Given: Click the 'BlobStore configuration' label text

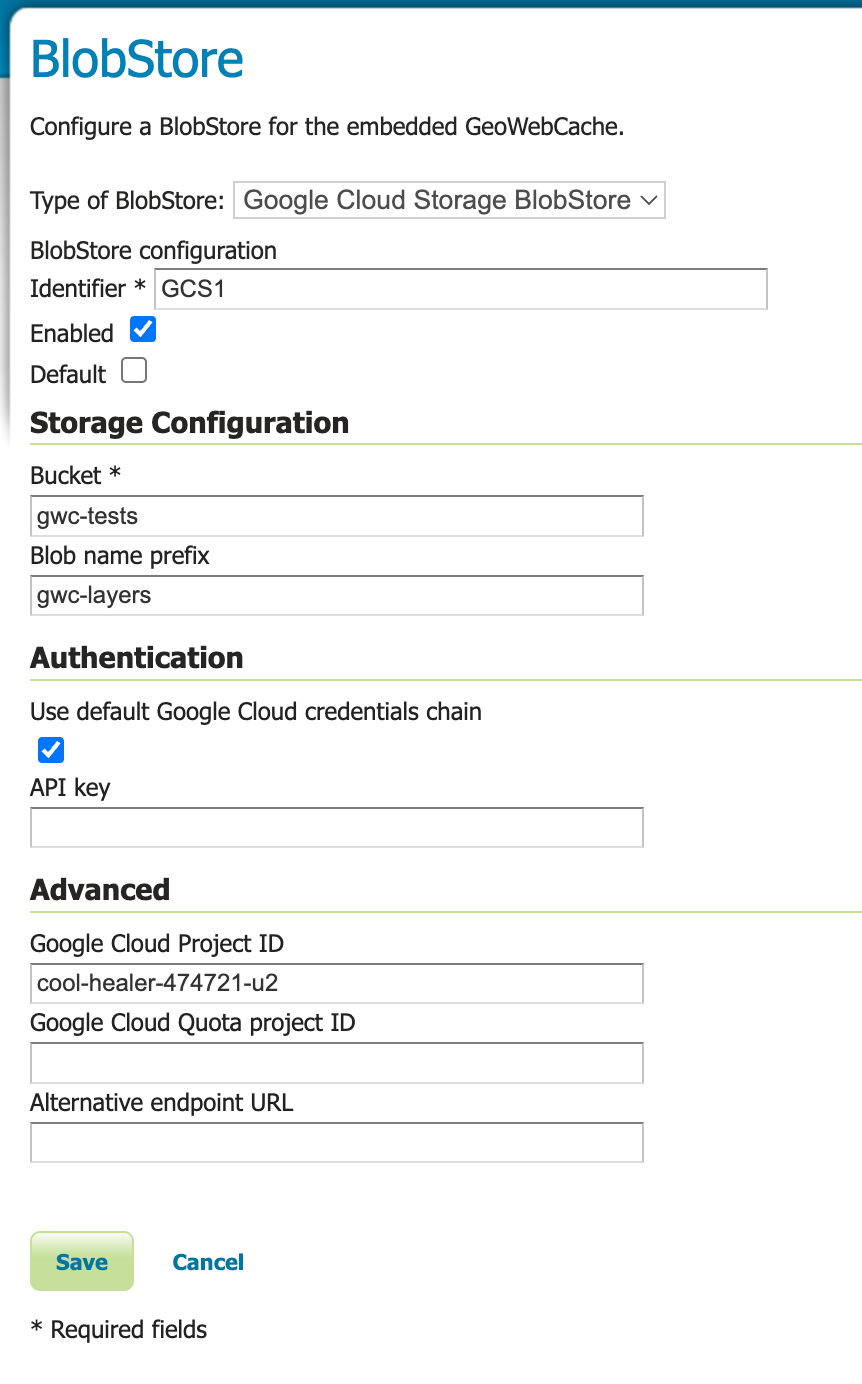Looking at the screenshot, I should 153,250.
